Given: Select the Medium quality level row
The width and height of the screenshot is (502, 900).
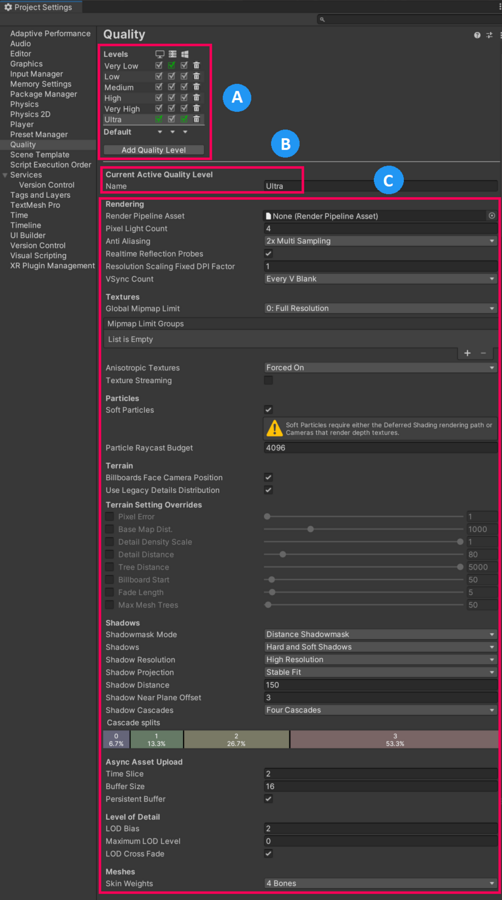Looking at the screenshot, I should 154,87.
